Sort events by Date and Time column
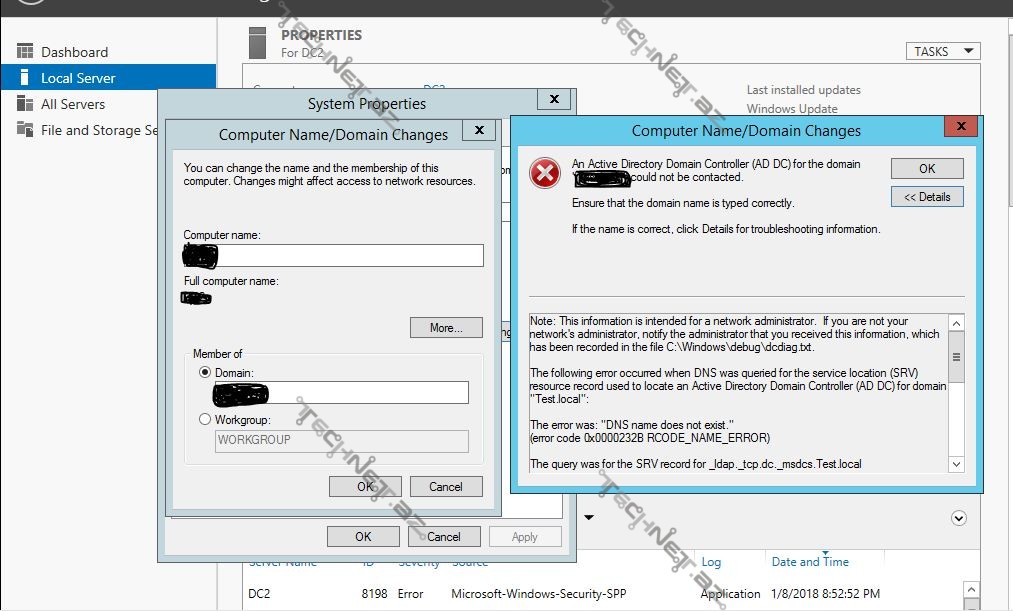 coord(810,562)
